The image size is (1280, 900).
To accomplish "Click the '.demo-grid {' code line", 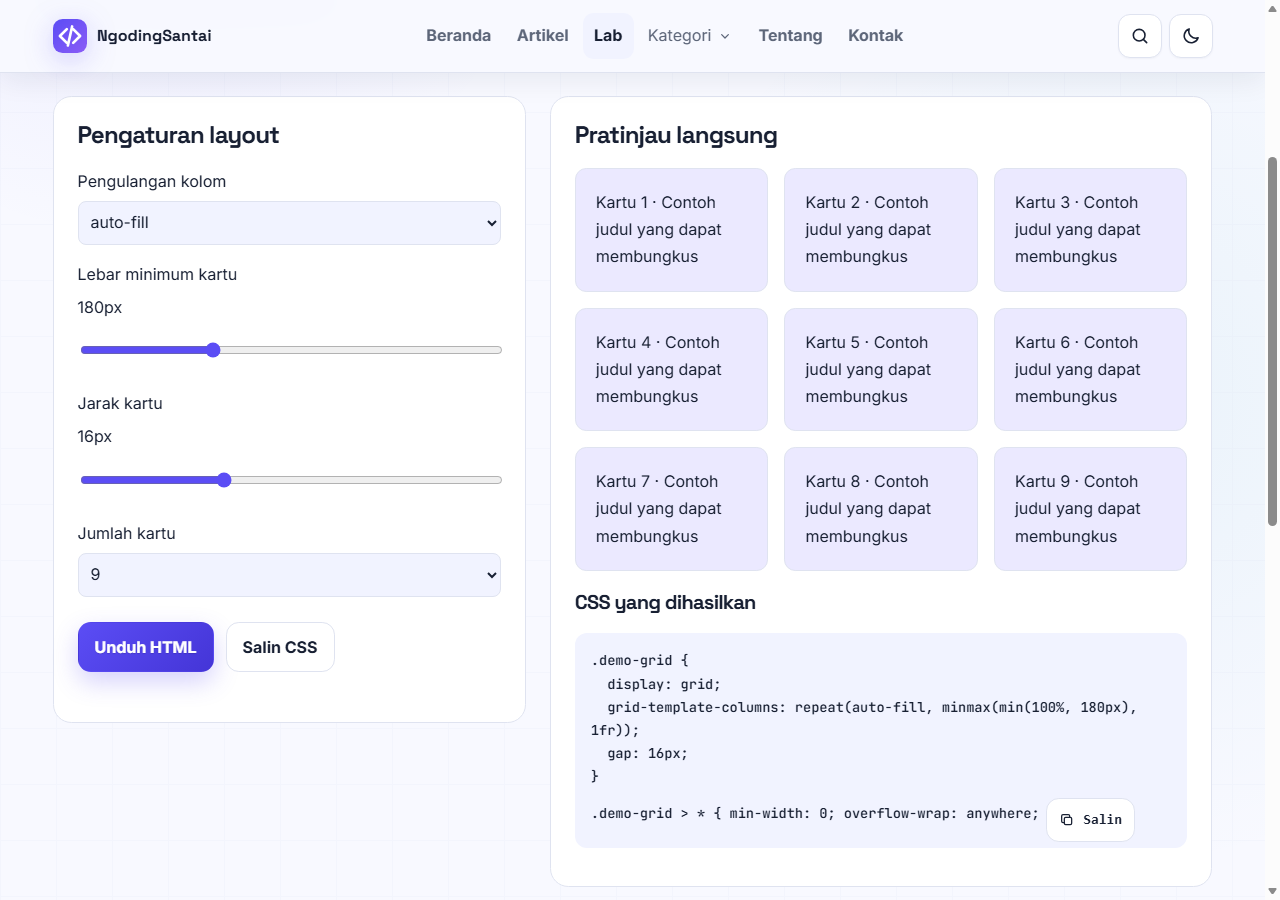I will 640,661.
